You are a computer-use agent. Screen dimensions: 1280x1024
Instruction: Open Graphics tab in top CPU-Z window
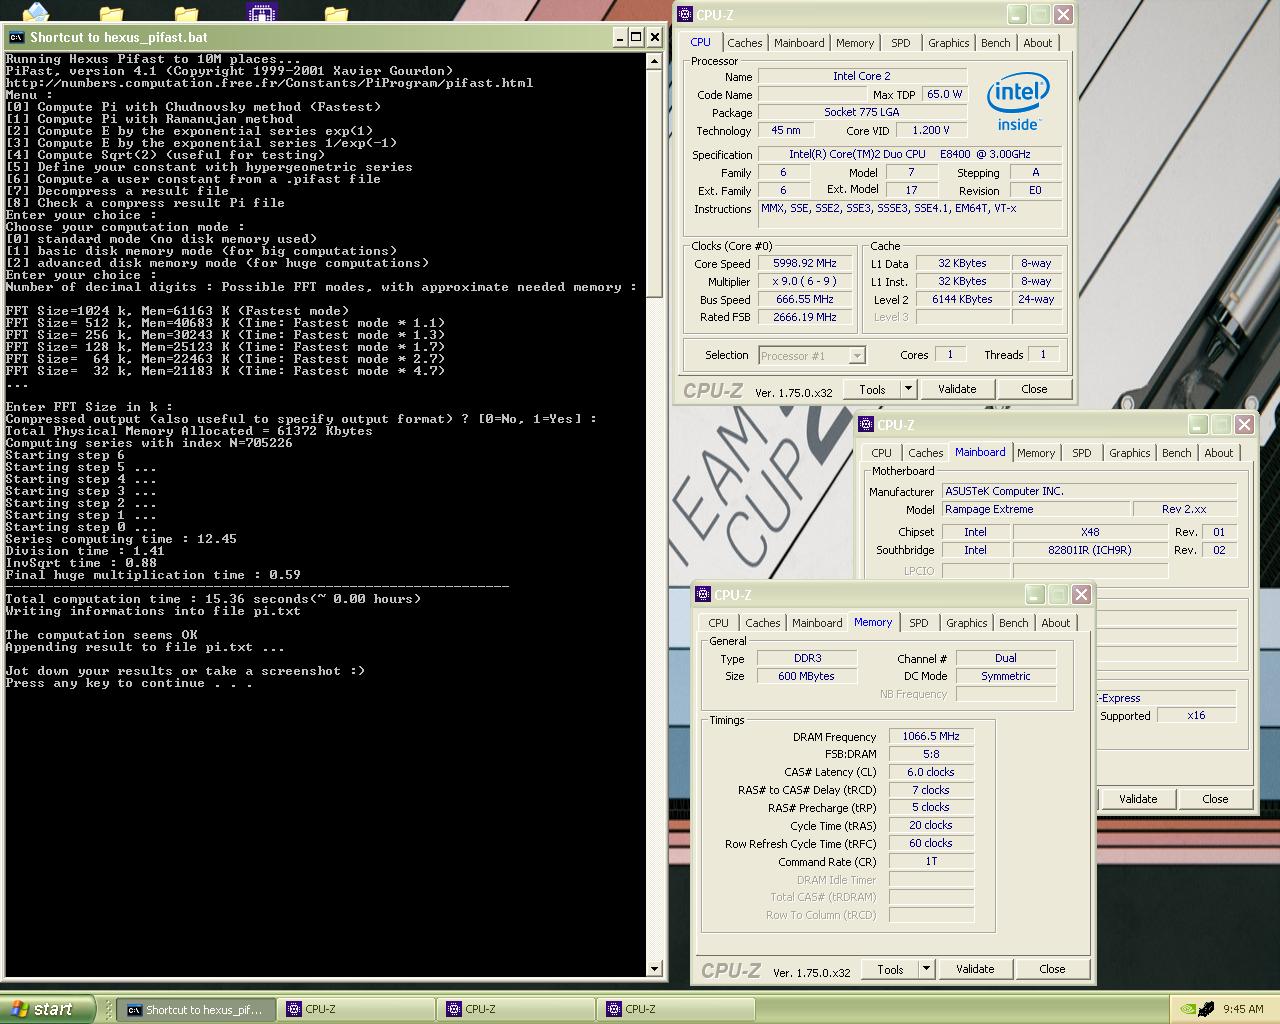click(948, 43)
